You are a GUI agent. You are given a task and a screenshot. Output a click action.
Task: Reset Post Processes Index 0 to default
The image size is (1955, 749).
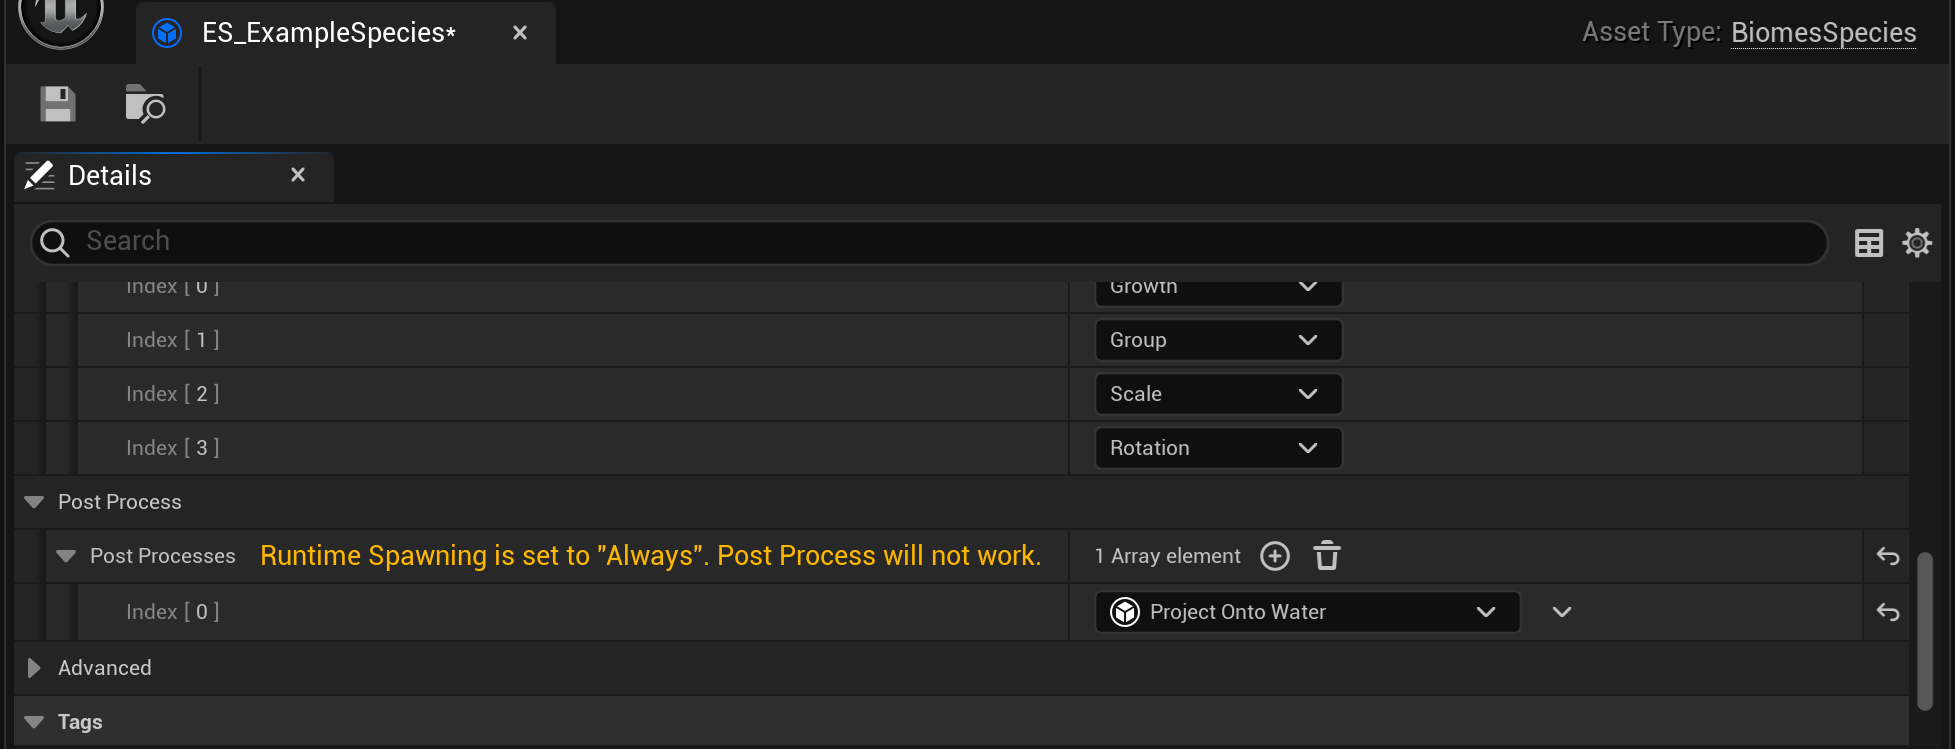pyautogui.click(x=1887, y=612)
